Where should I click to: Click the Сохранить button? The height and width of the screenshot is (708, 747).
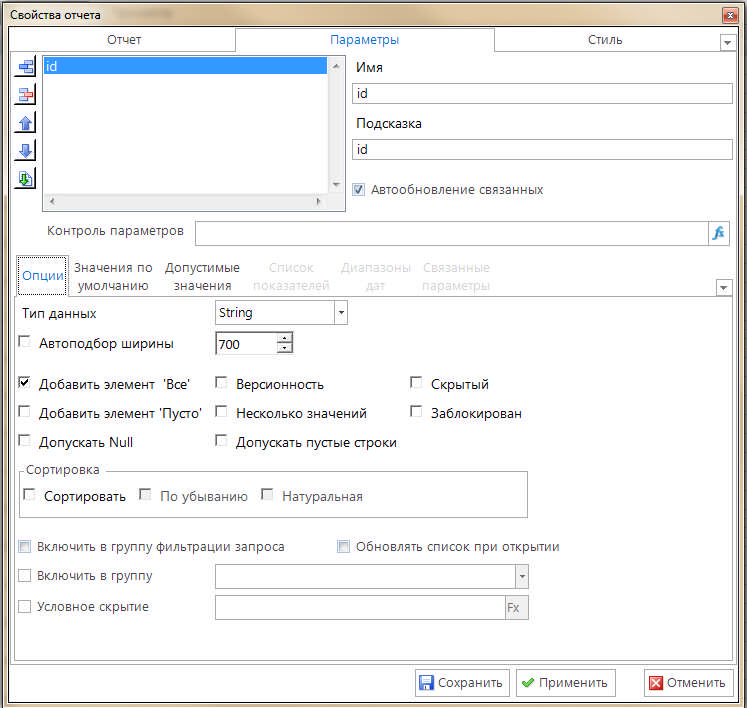[462, 683]
